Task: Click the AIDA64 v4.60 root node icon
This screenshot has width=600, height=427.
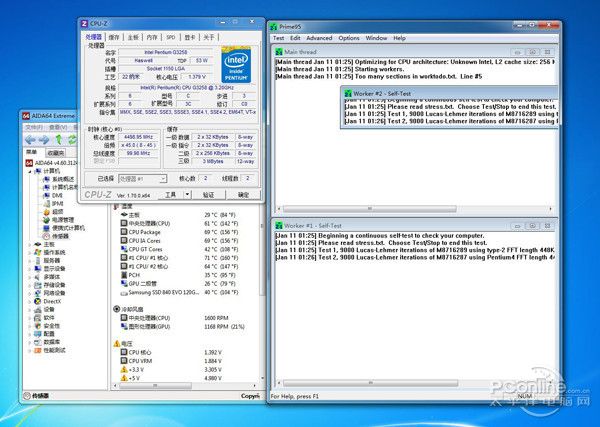Action: [x=29, y=163]
